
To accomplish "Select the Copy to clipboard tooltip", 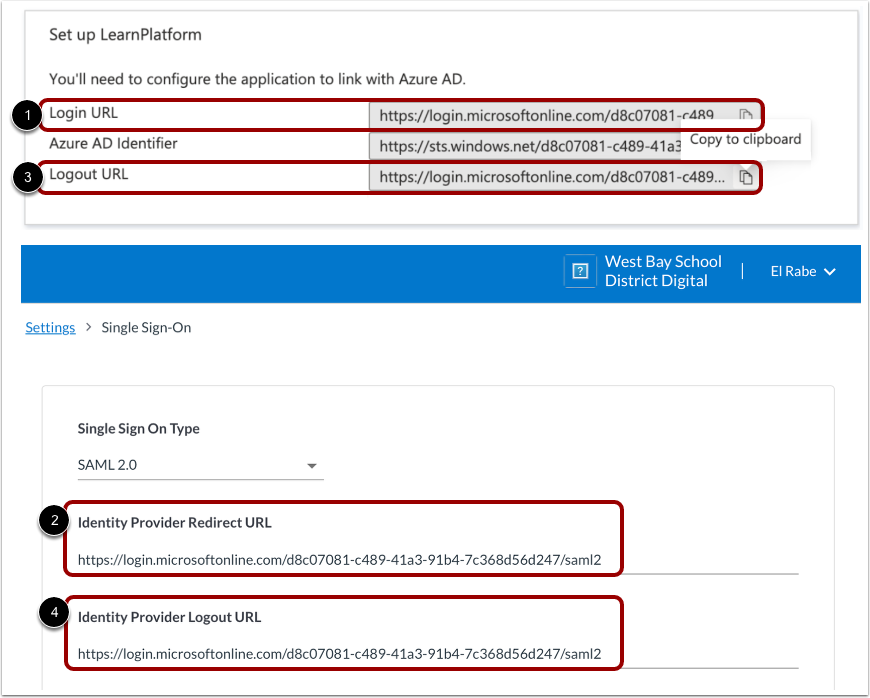I will point(745,140).
